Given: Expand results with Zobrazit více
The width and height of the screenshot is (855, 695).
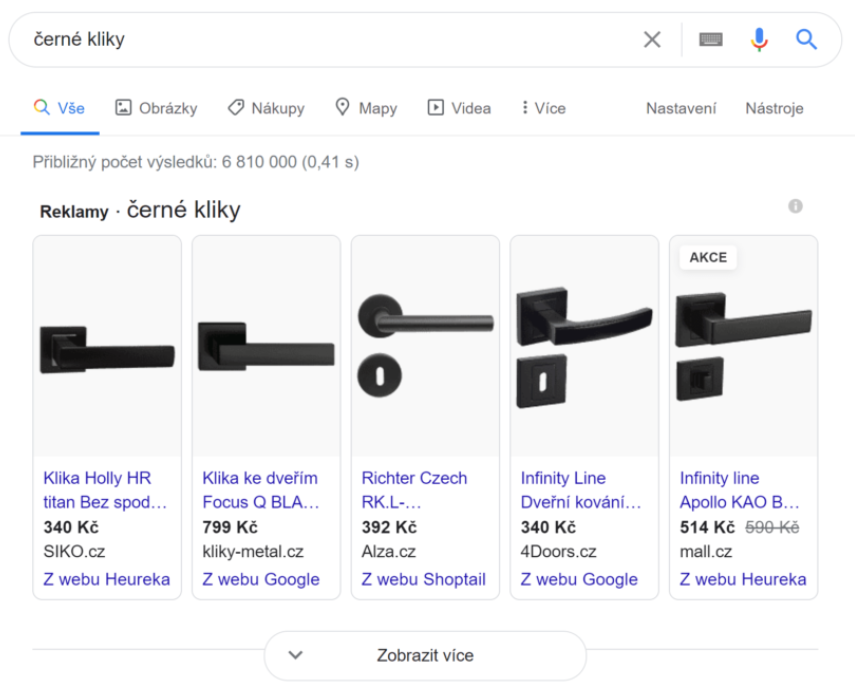Looking at the screenshot, I should 425,655.
